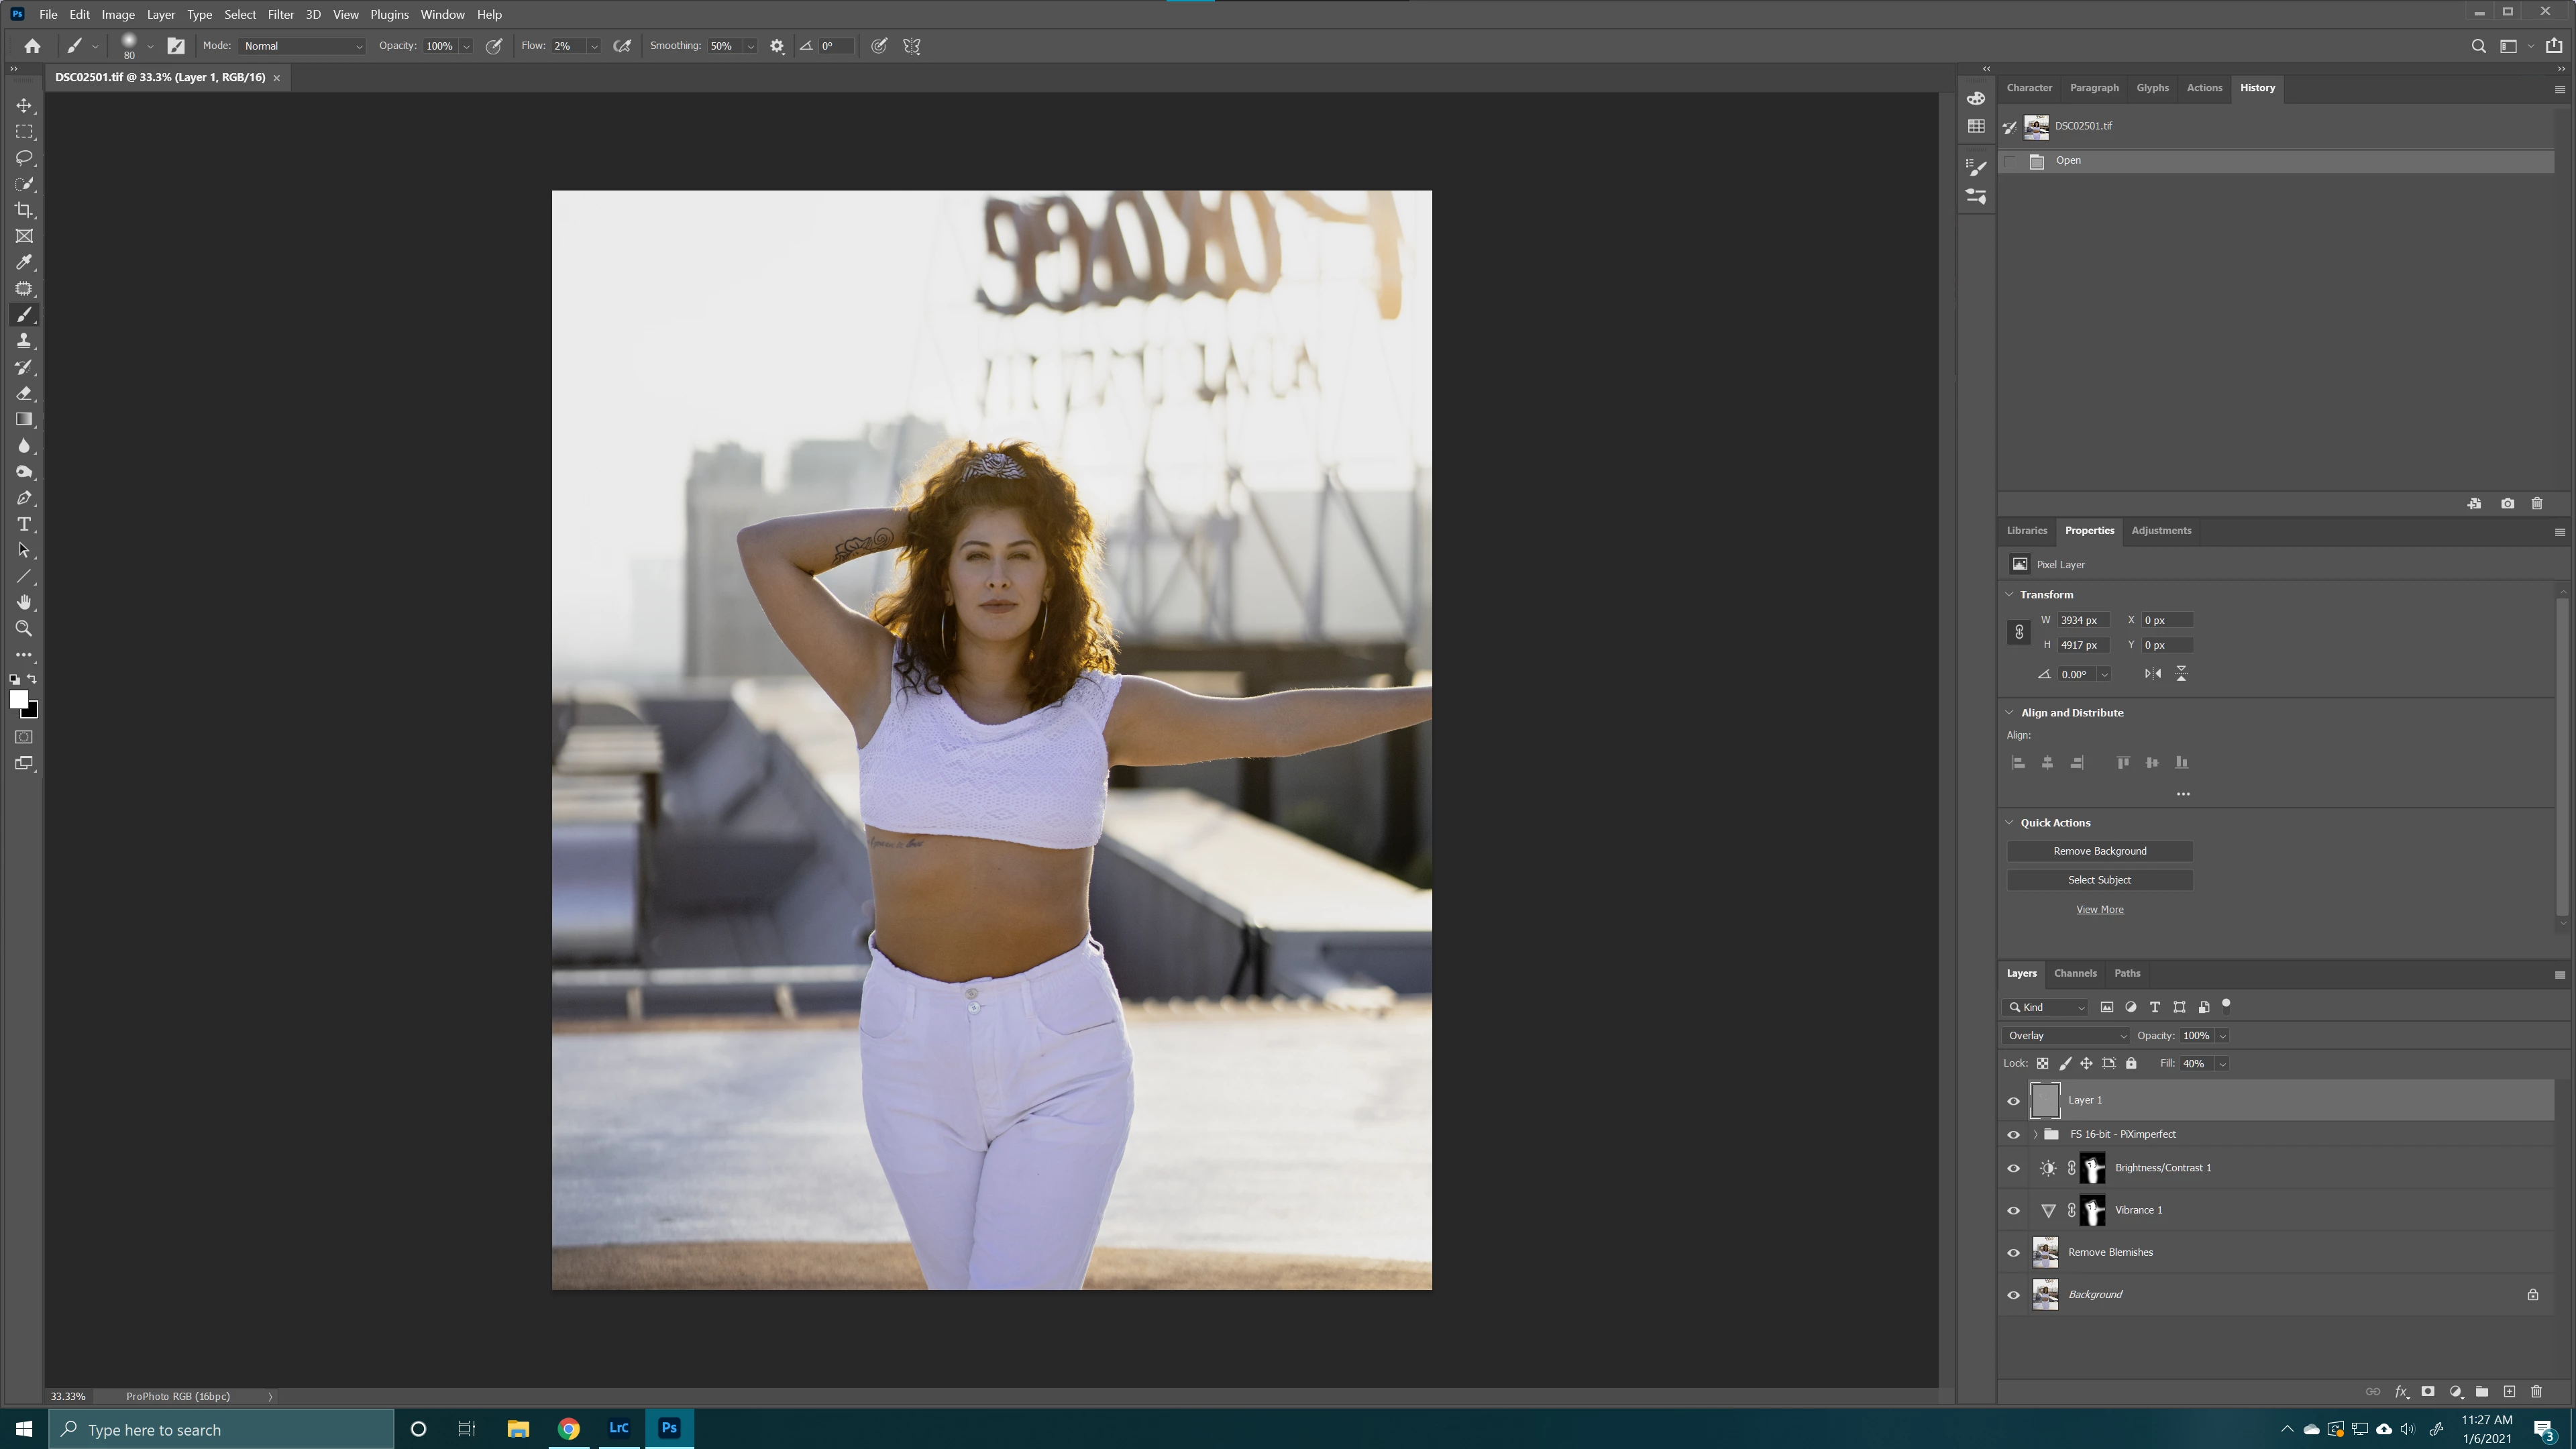The image size is (2576, 1449).
Task: Hide the Remove Blemishes layer
Action: [2013, 1252]
